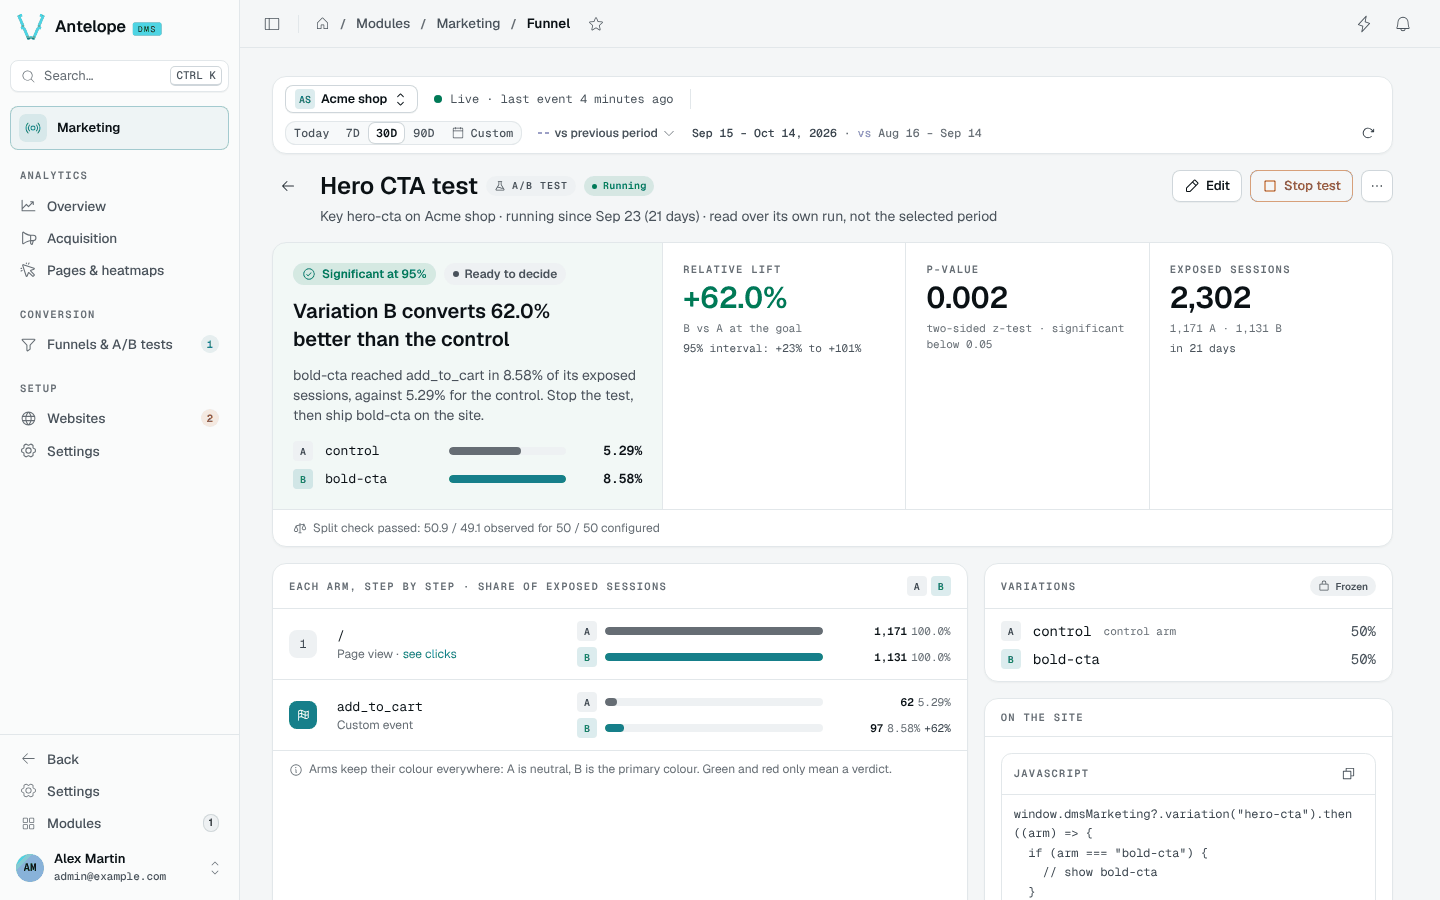1440x900 pixels.
Task: Go to home breadcrumb icon
Action: 322,24
